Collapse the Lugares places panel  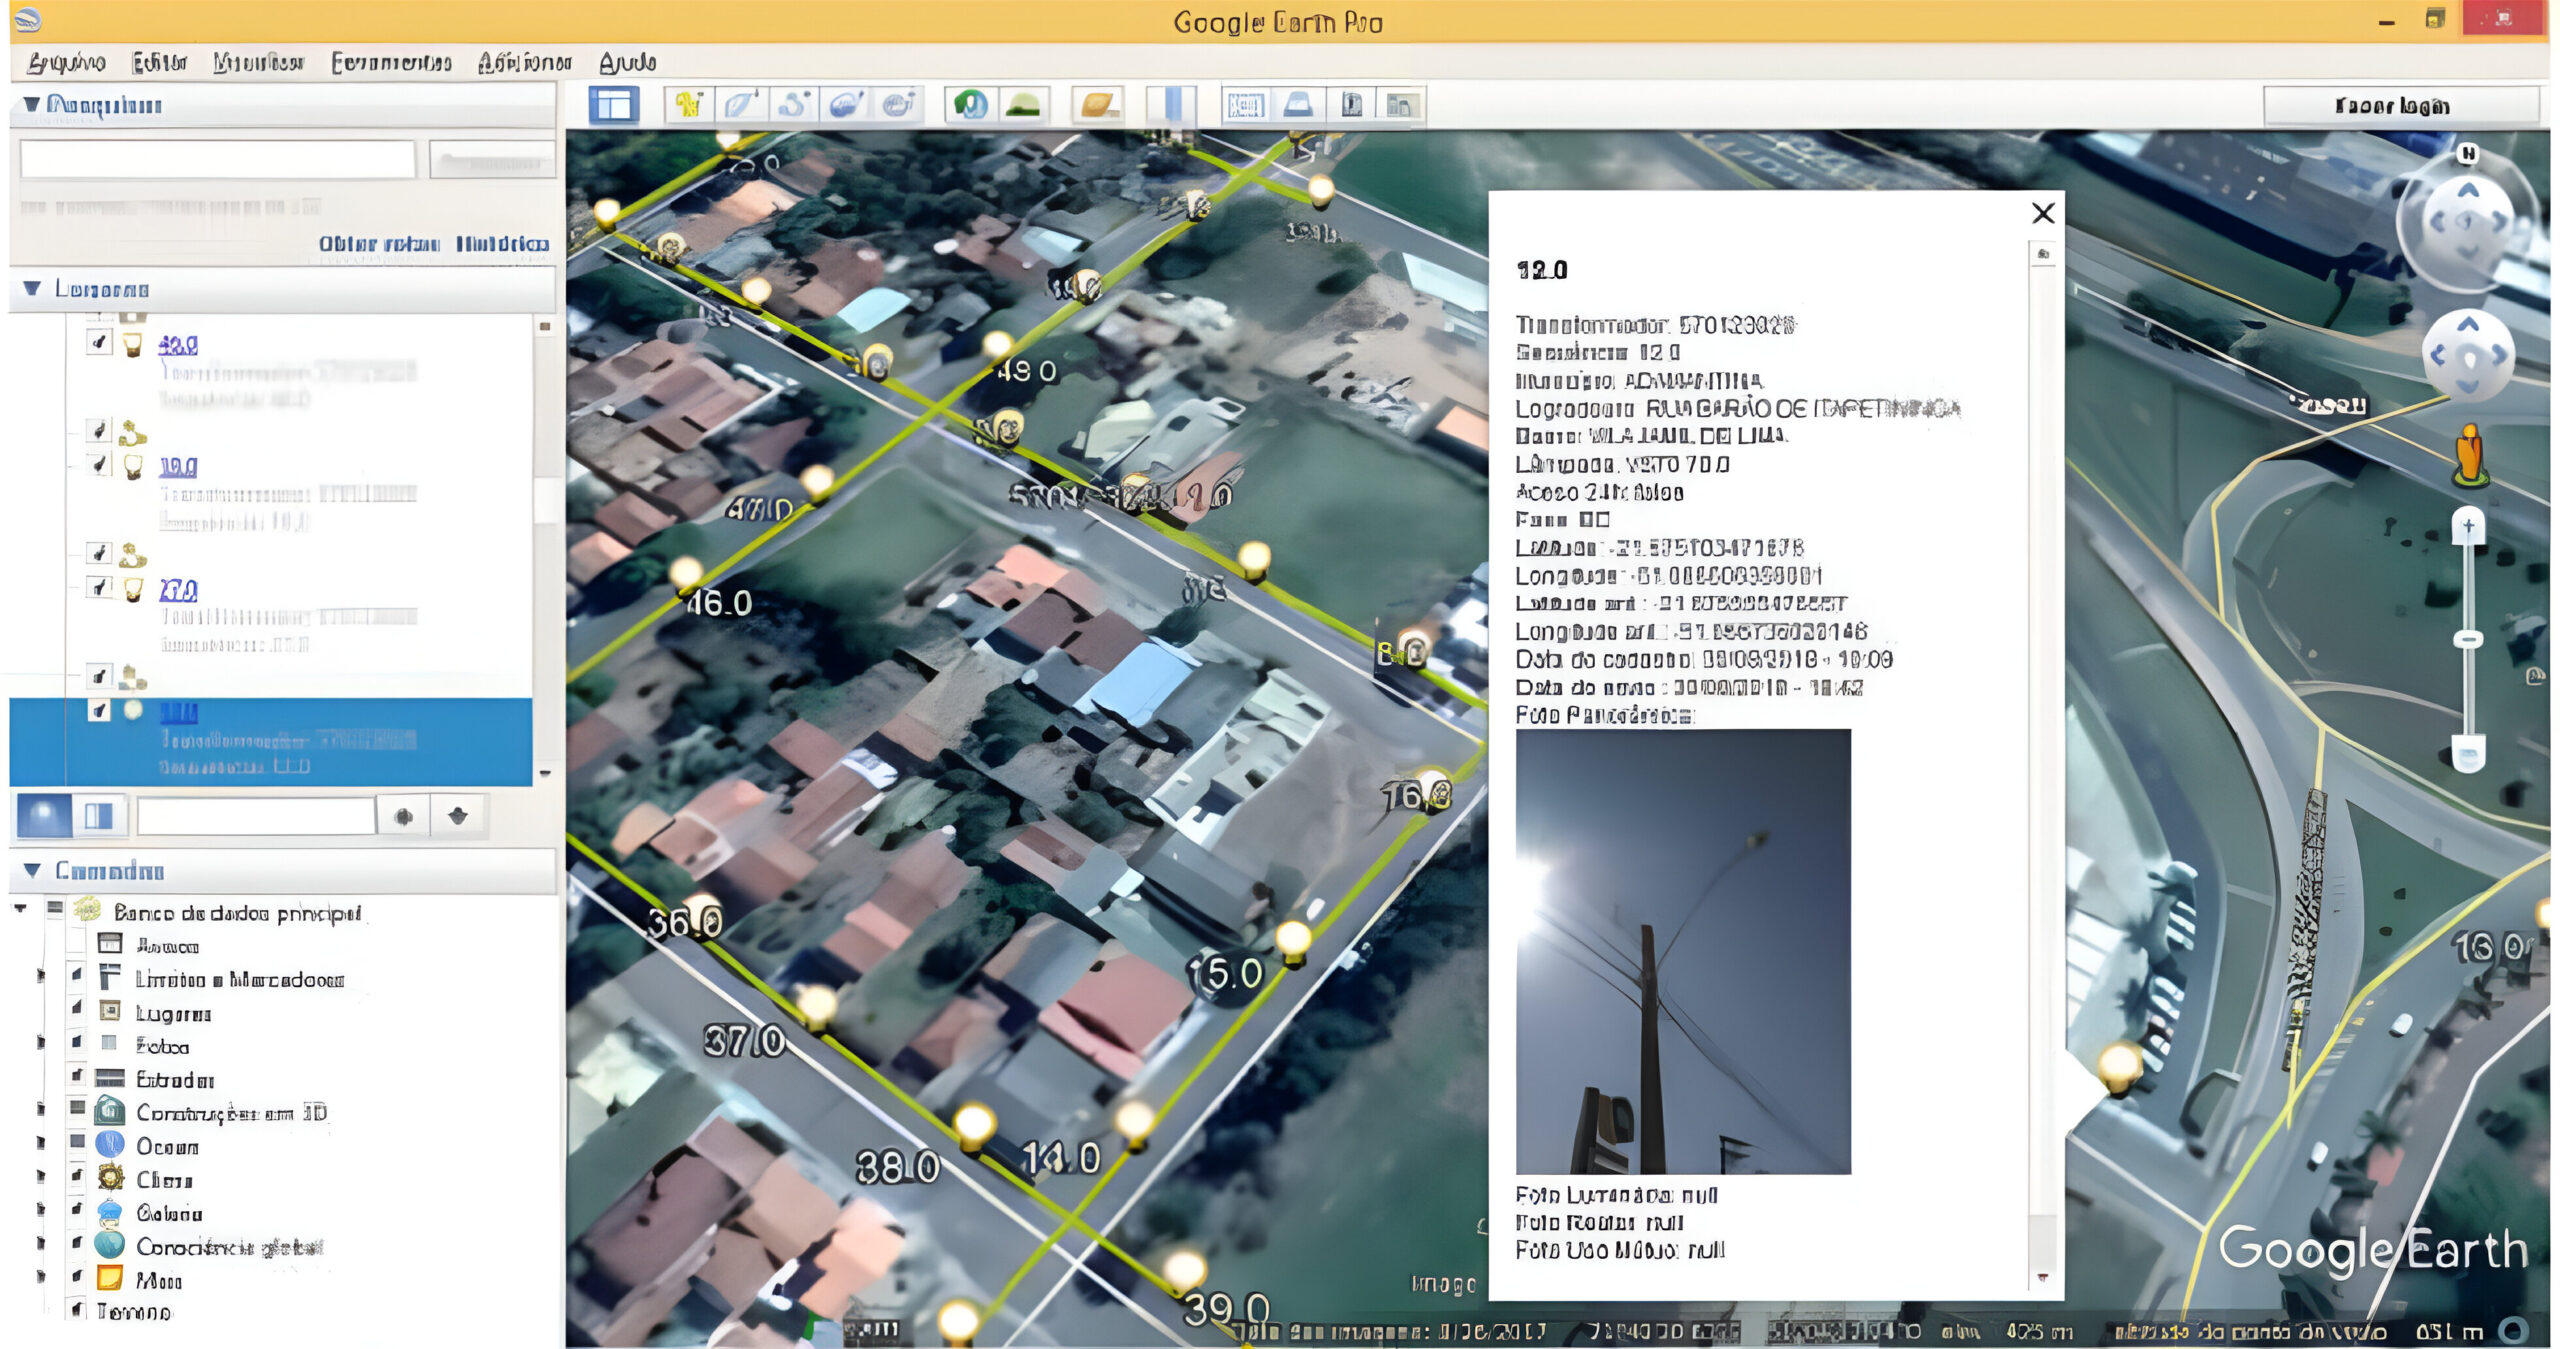[32, 288]
